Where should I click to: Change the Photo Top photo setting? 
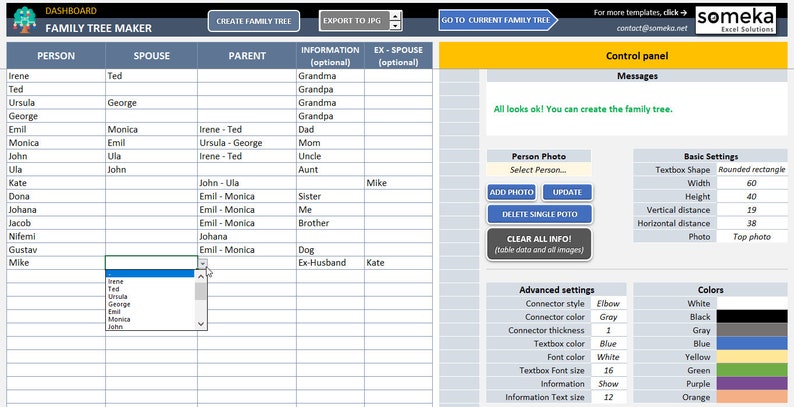click(x=751, y=236)
